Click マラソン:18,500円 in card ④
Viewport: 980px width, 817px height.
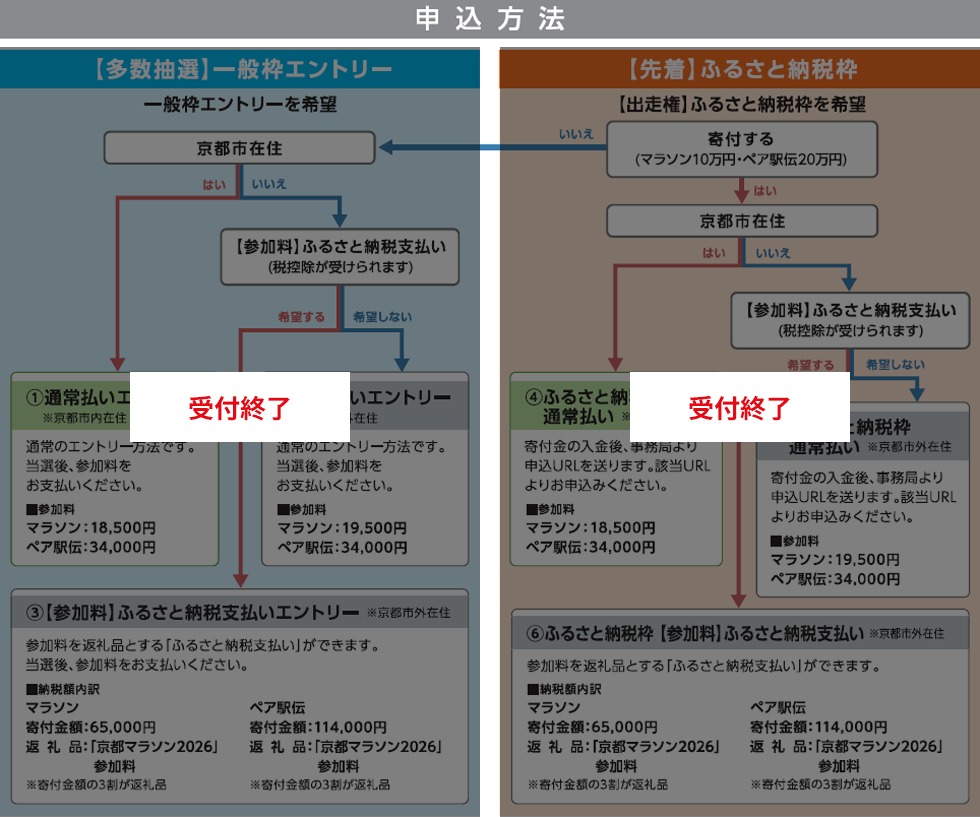(591, 528)
